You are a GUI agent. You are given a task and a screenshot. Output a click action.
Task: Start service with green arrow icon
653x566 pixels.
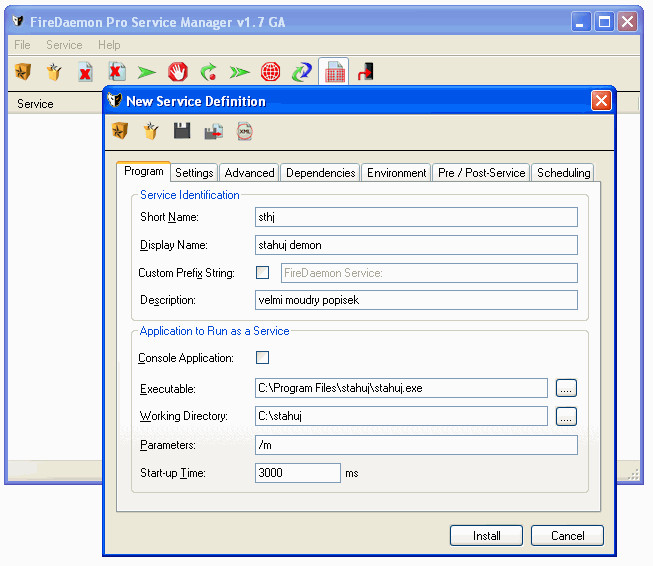click(x=147, y=72)
